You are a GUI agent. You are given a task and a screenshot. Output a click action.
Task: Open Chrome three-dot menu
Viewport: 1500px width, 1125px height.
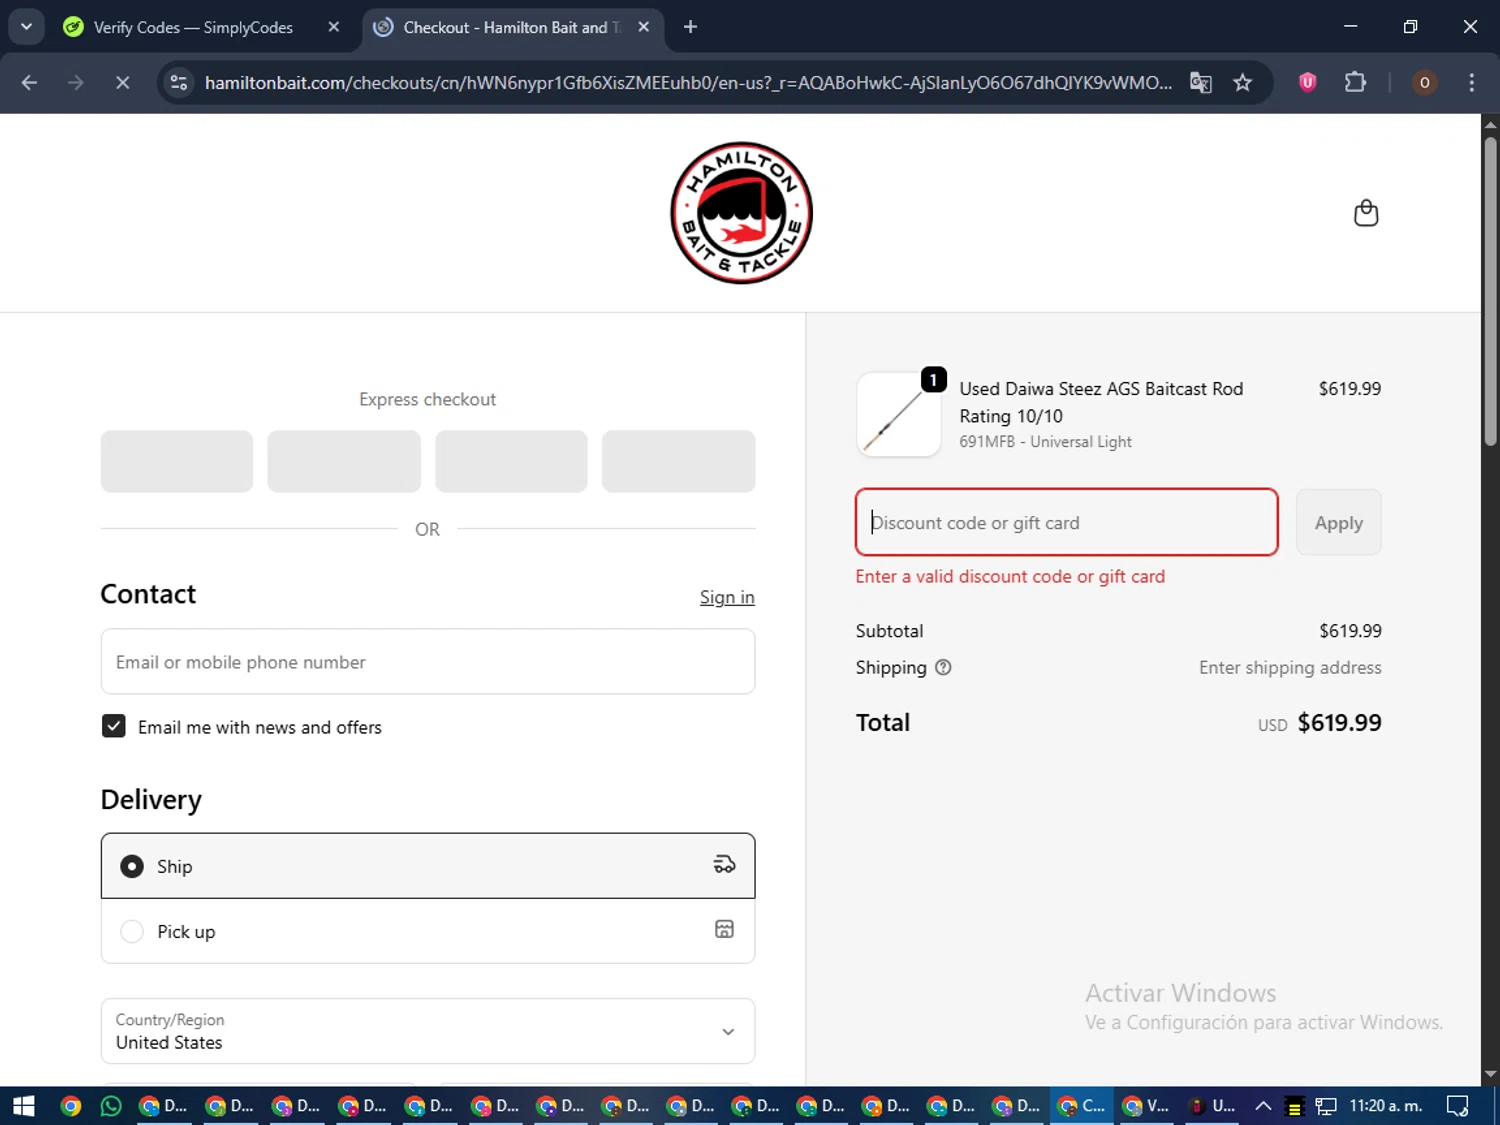(1471, 83)
